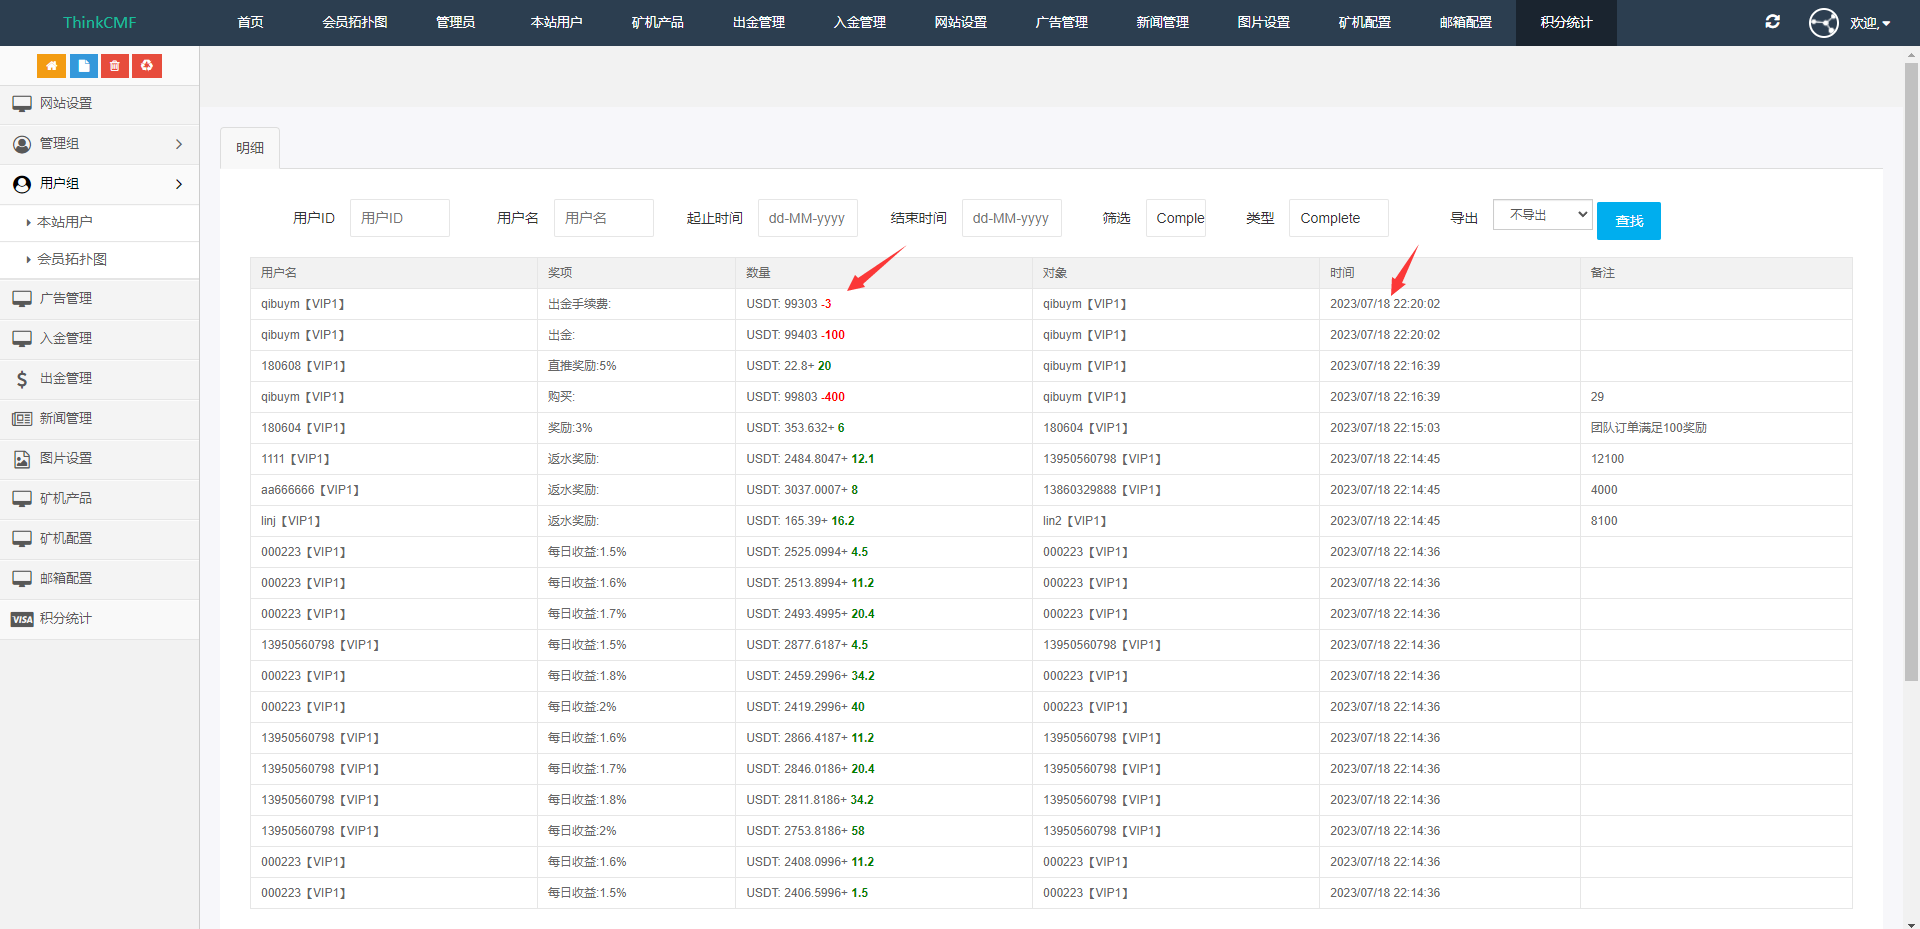Open 本站用户 in the sidebar
1920x929 pixels.
65,222
